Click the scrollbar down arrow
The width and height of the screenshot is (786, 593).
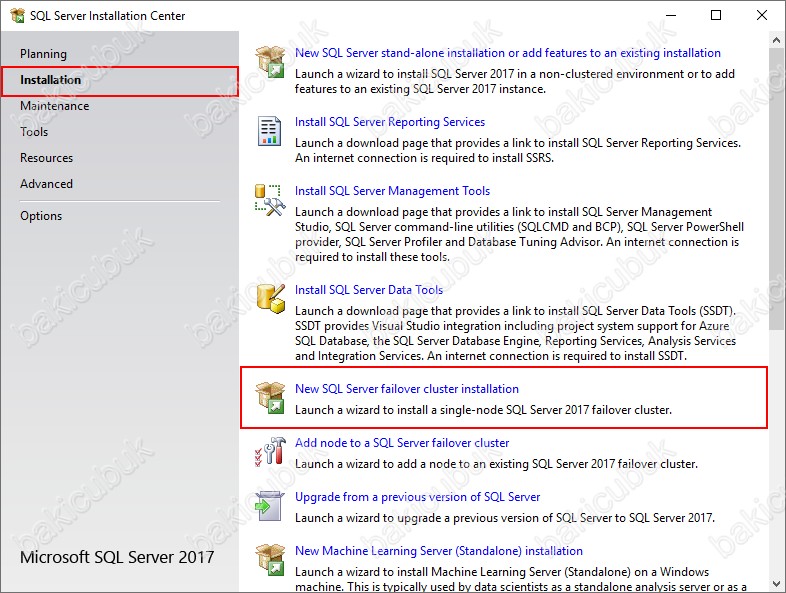tap(777, 584)
